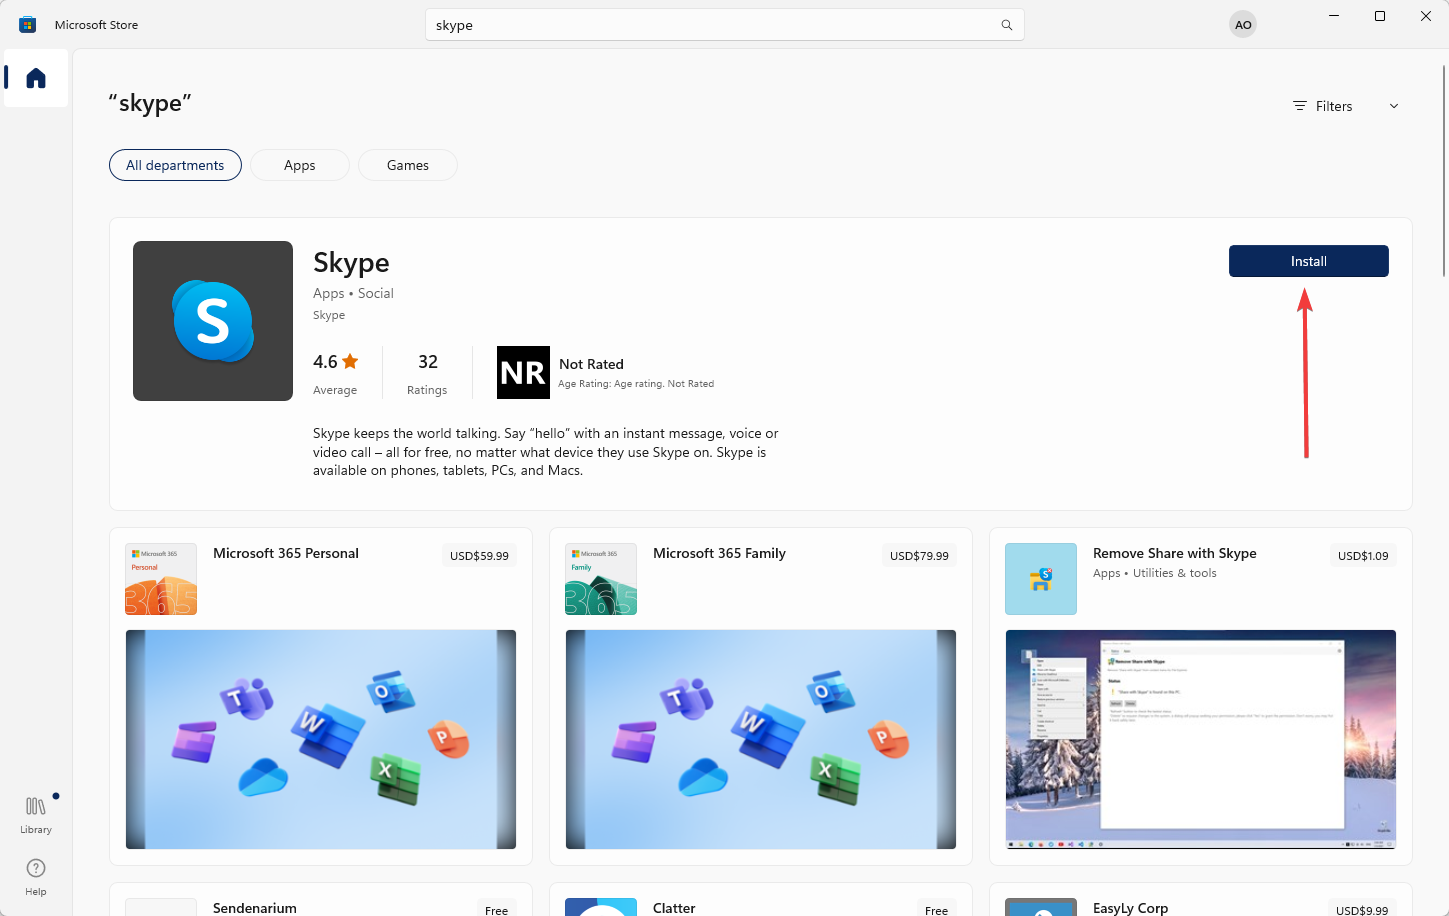Image resolution: width=1449 pixels, height=916 pixels.
Task: Open Remove Share with Skype screenshot
Action: (1201, 739)
